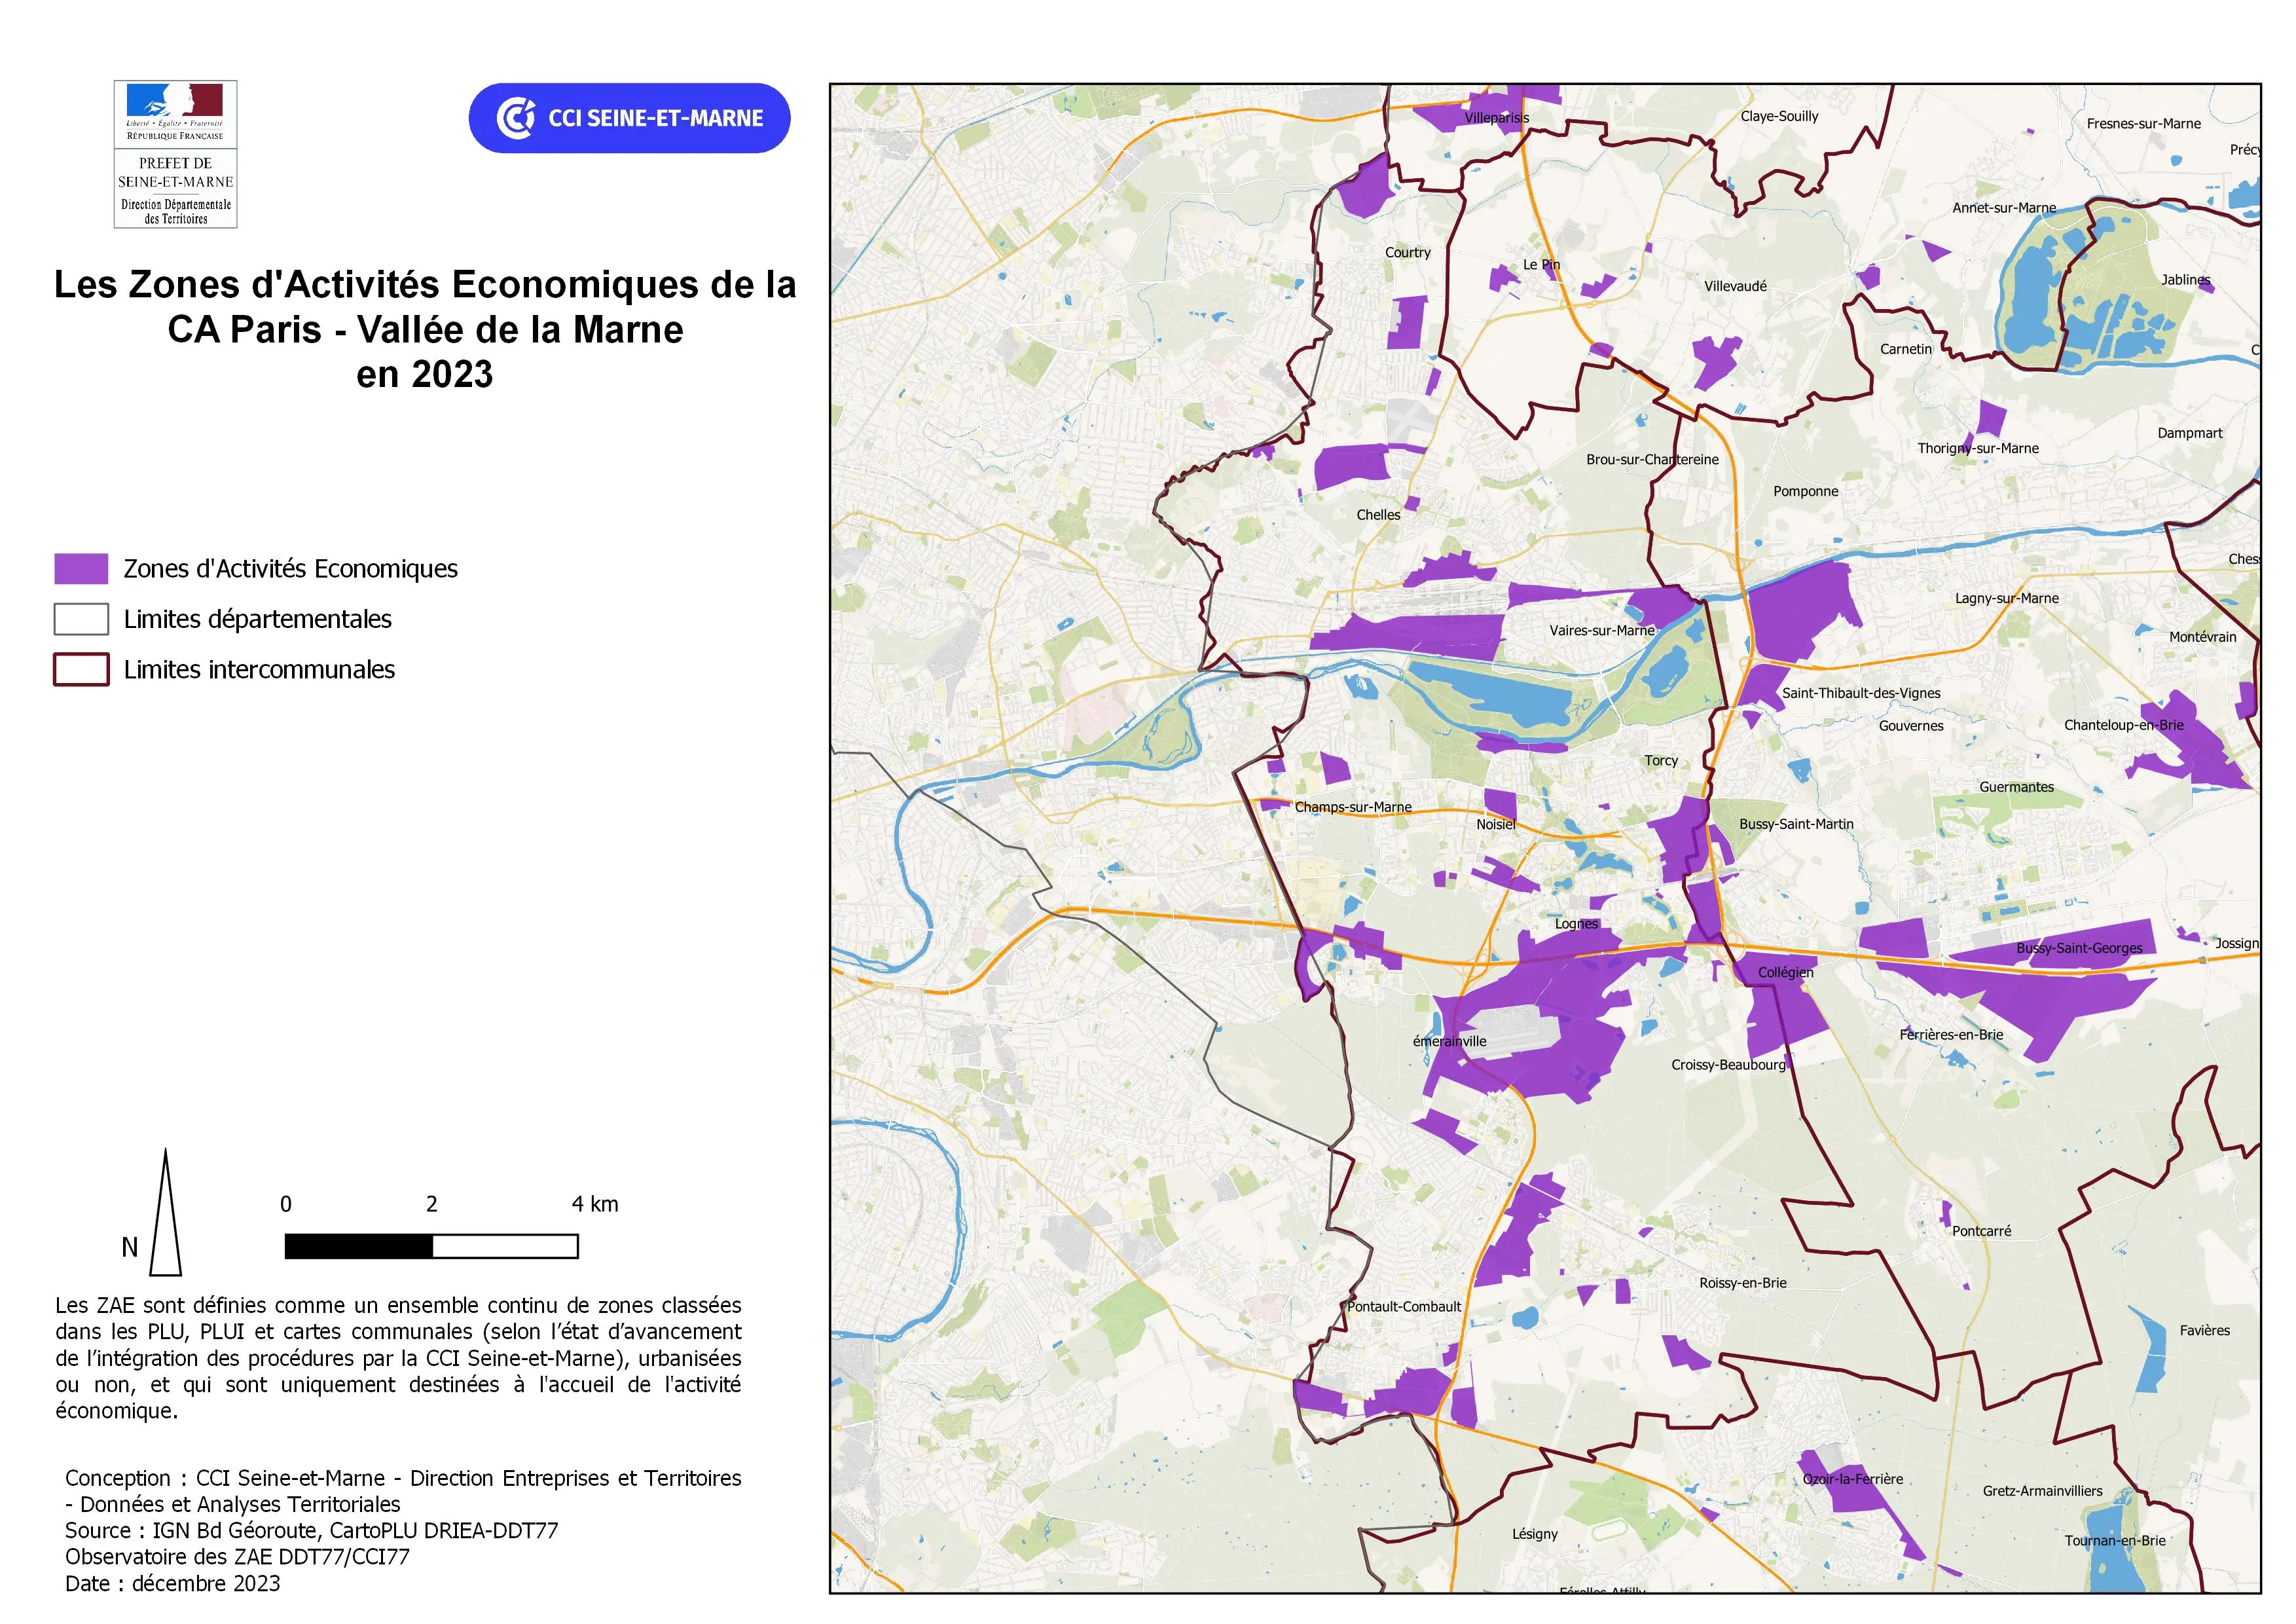Click the Noisiel map label
Viewport: 2296px width, 1624px height.
[1495, 825]
